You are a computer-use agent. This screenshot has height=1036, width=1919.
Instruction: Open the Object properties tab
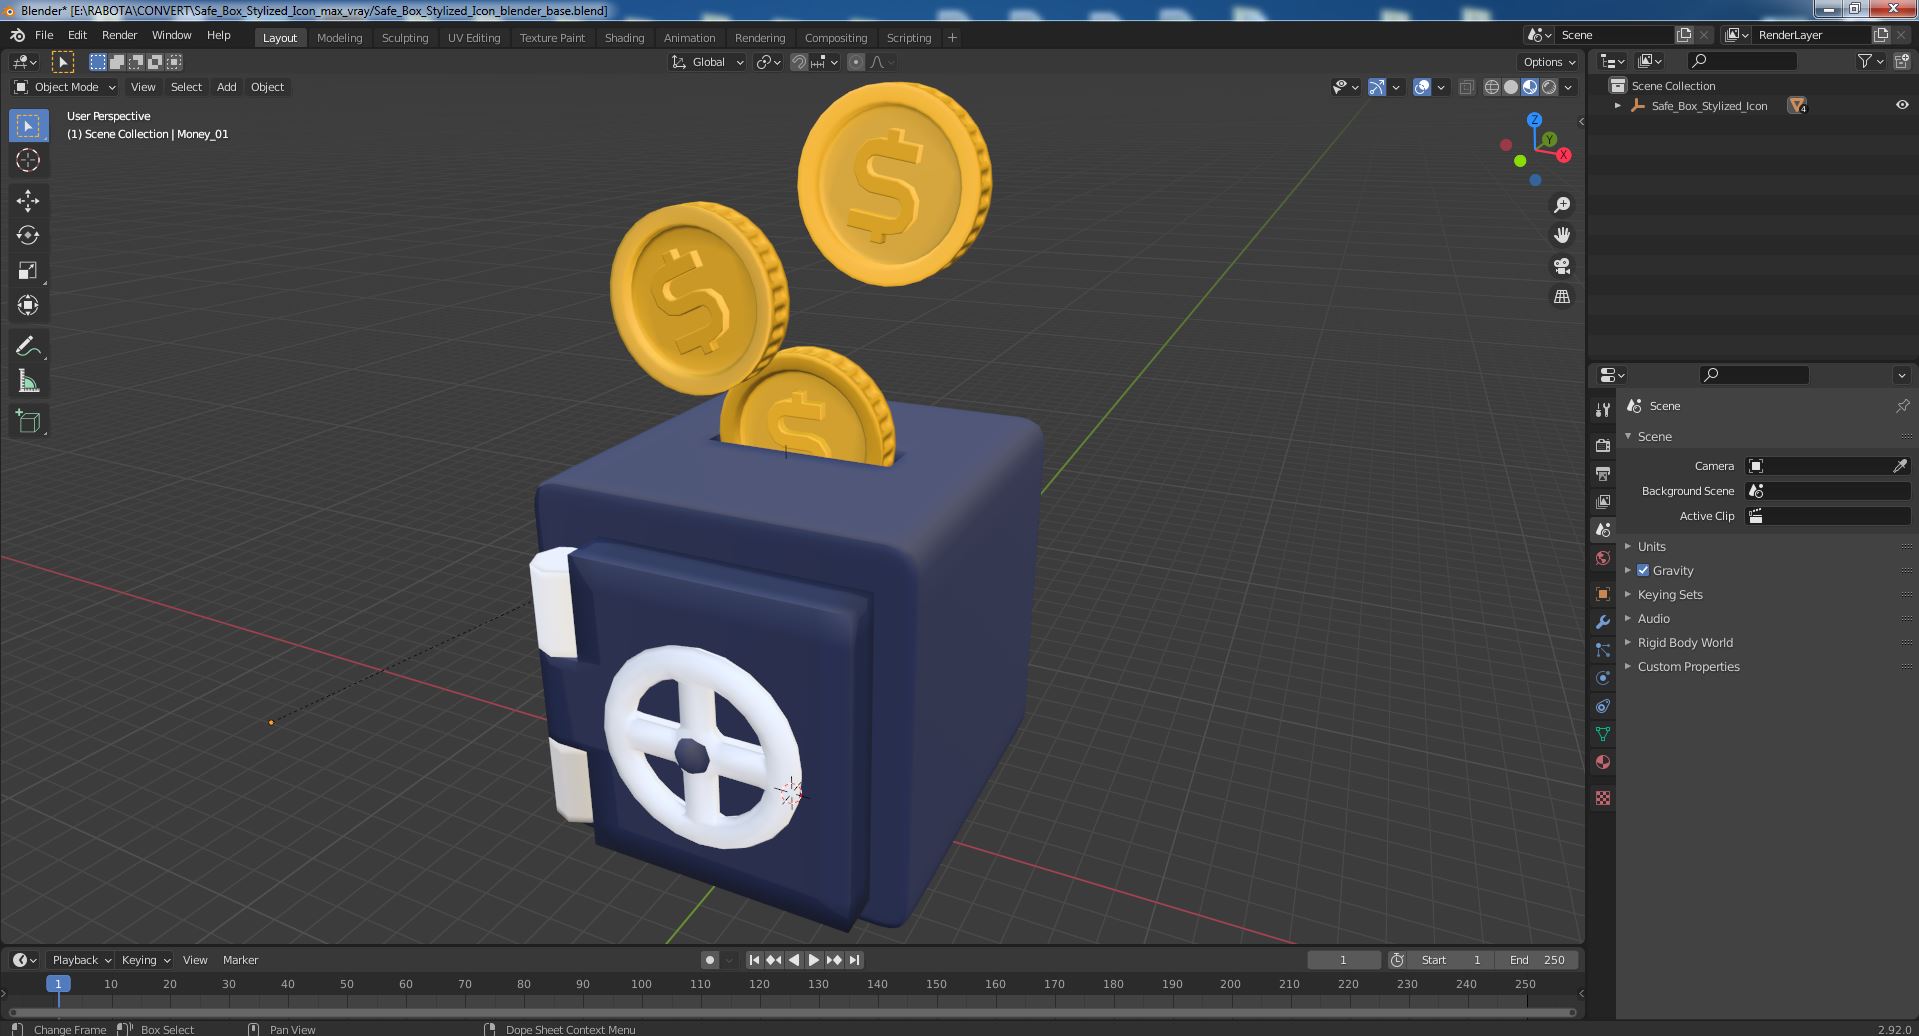[1603, 594]
